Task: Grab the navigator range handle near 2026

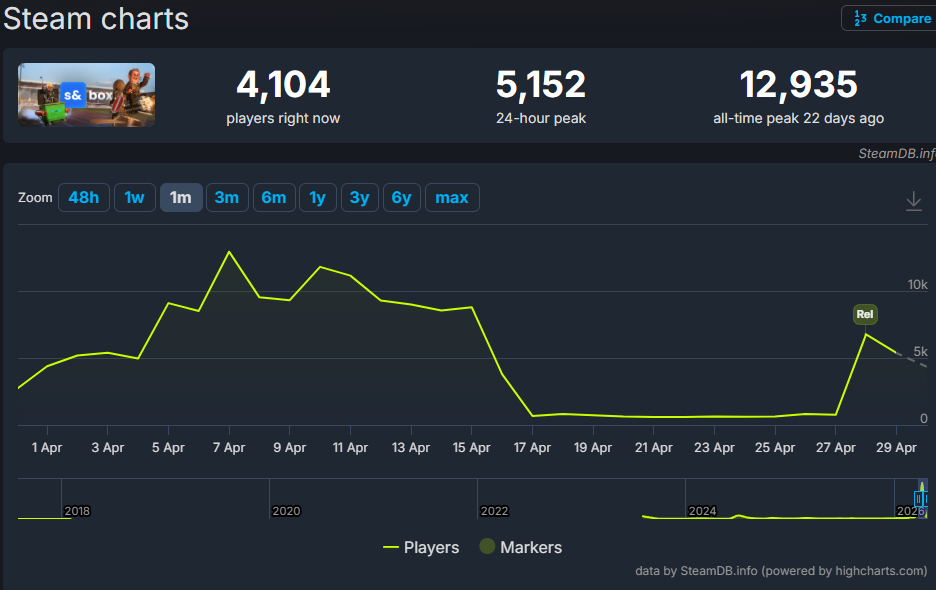Action: tap(920, 499)
